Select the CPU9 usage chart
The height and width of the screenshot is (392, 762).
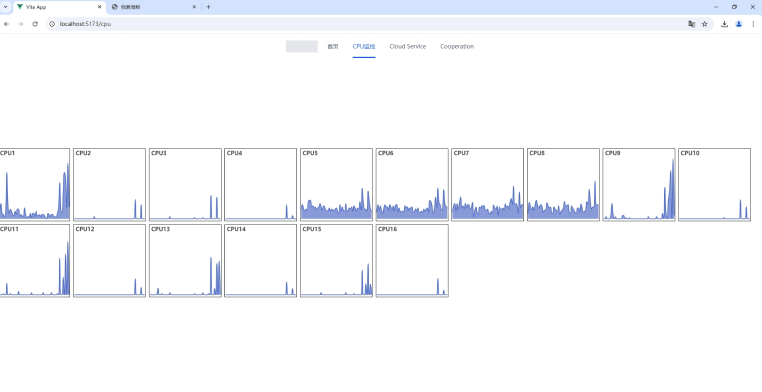click(x=639, y=185)
